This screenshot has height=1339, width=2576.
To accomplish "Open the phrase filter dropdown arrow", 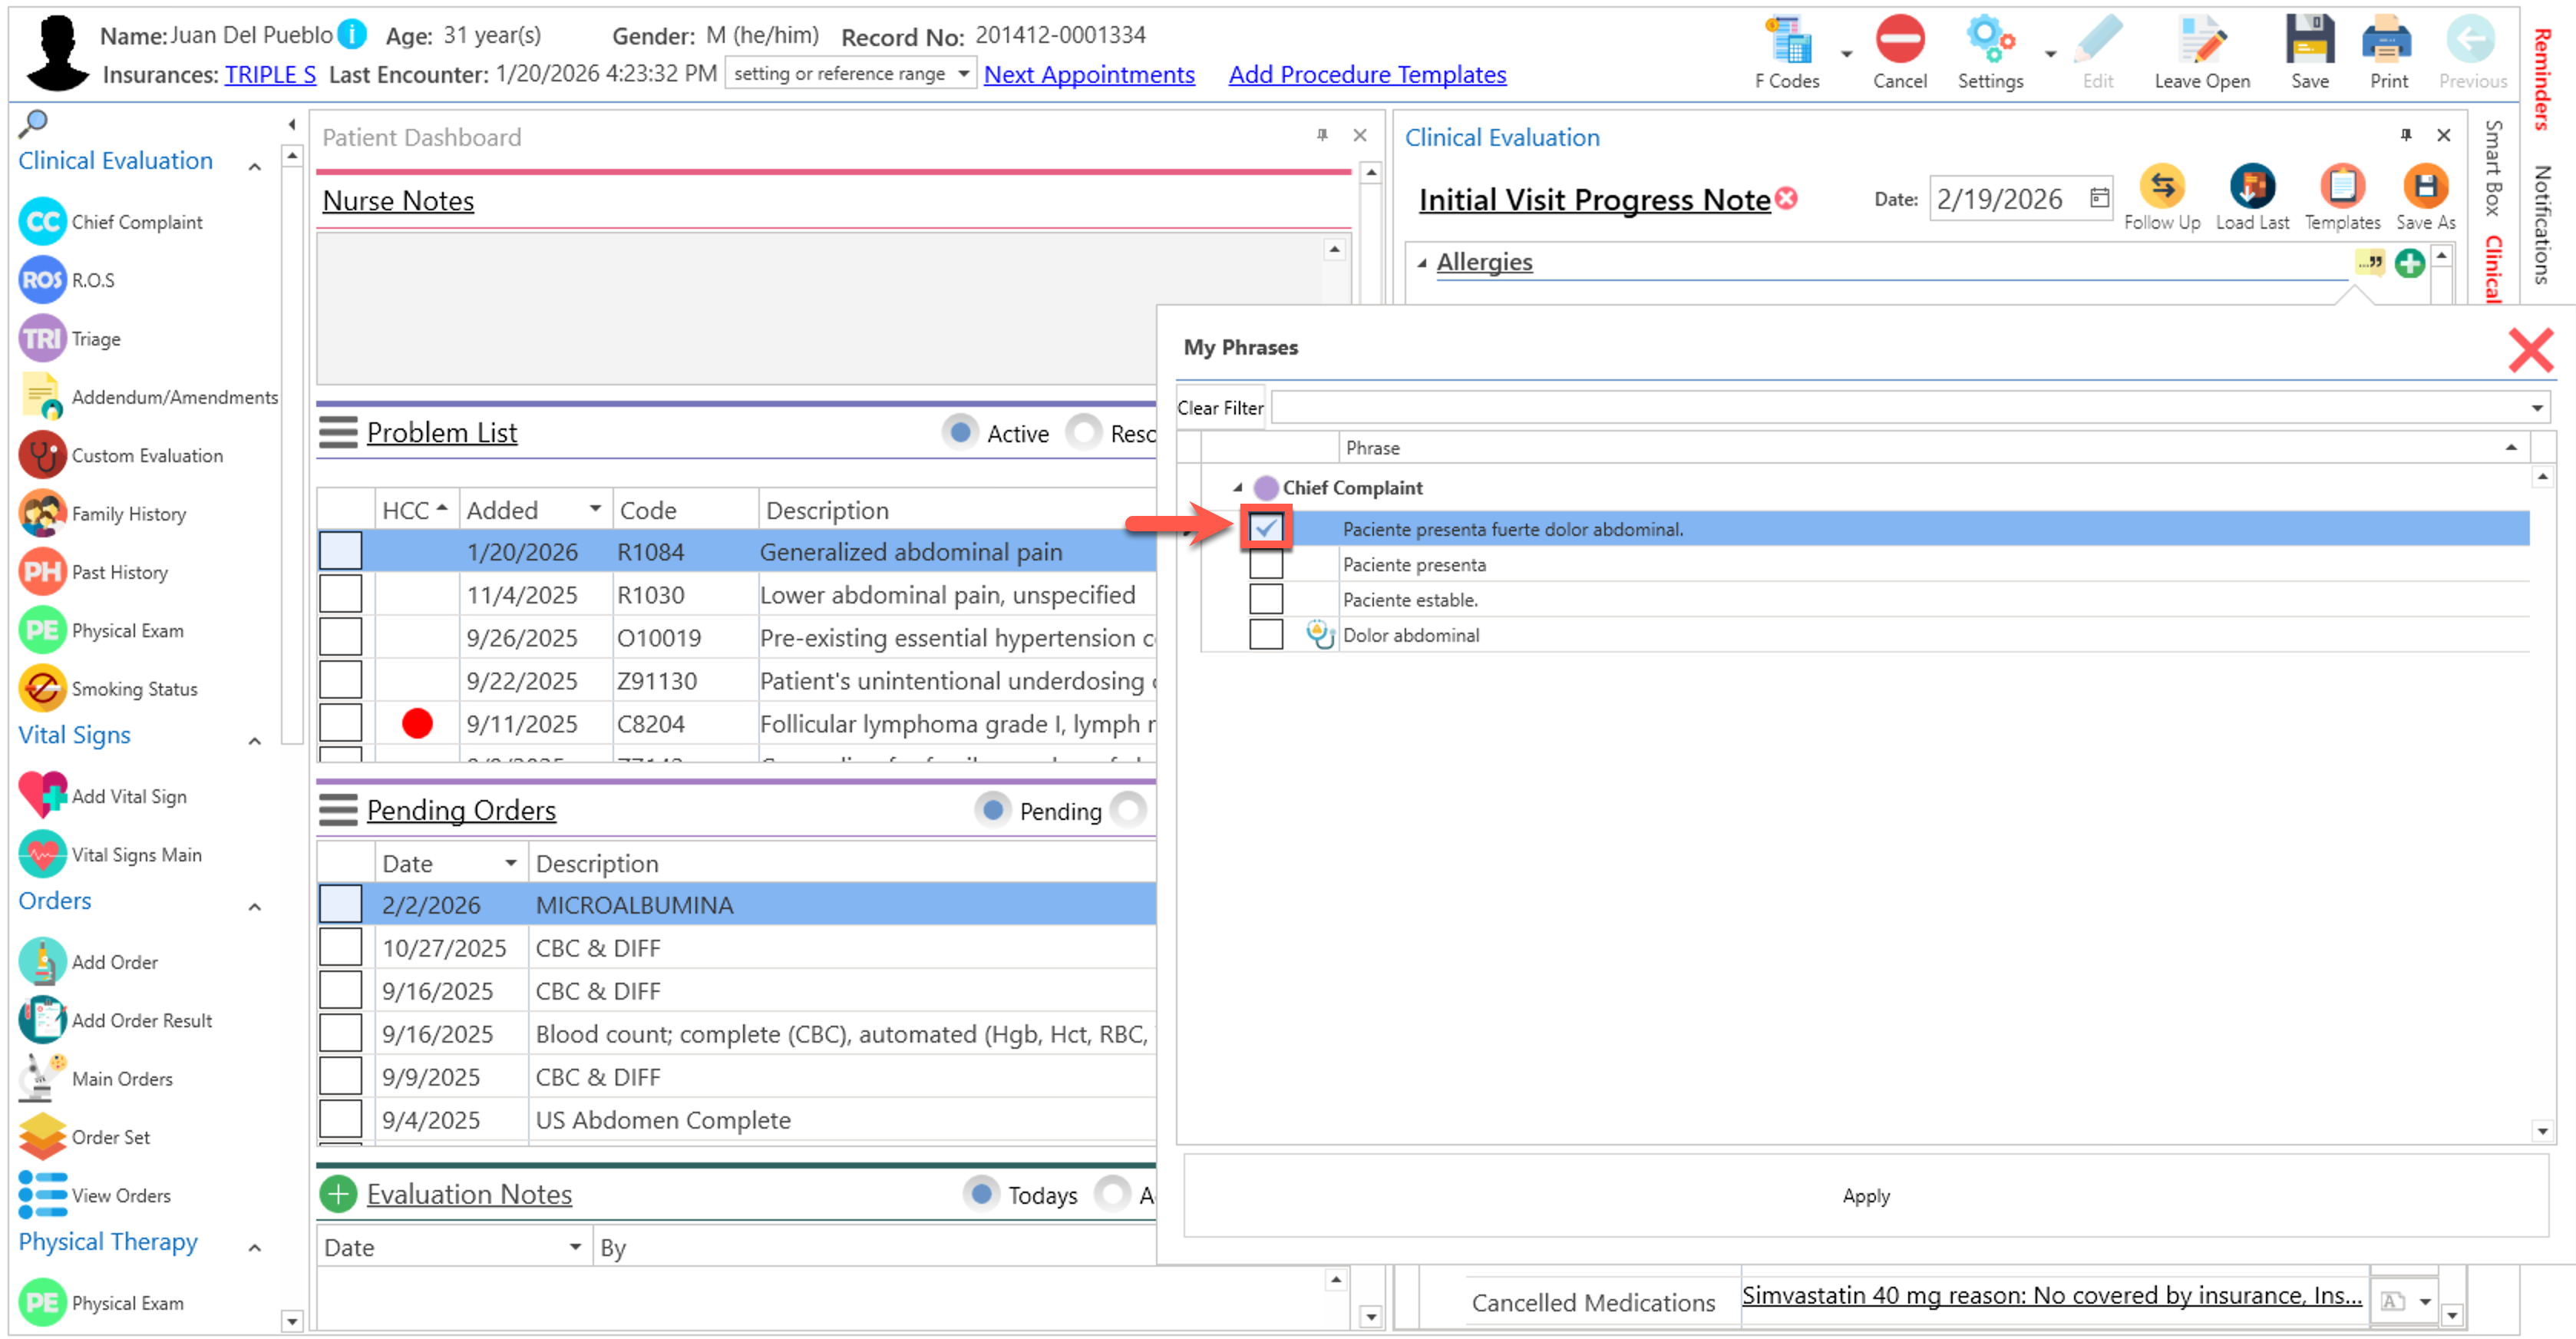I will [x=2536, y=408].
